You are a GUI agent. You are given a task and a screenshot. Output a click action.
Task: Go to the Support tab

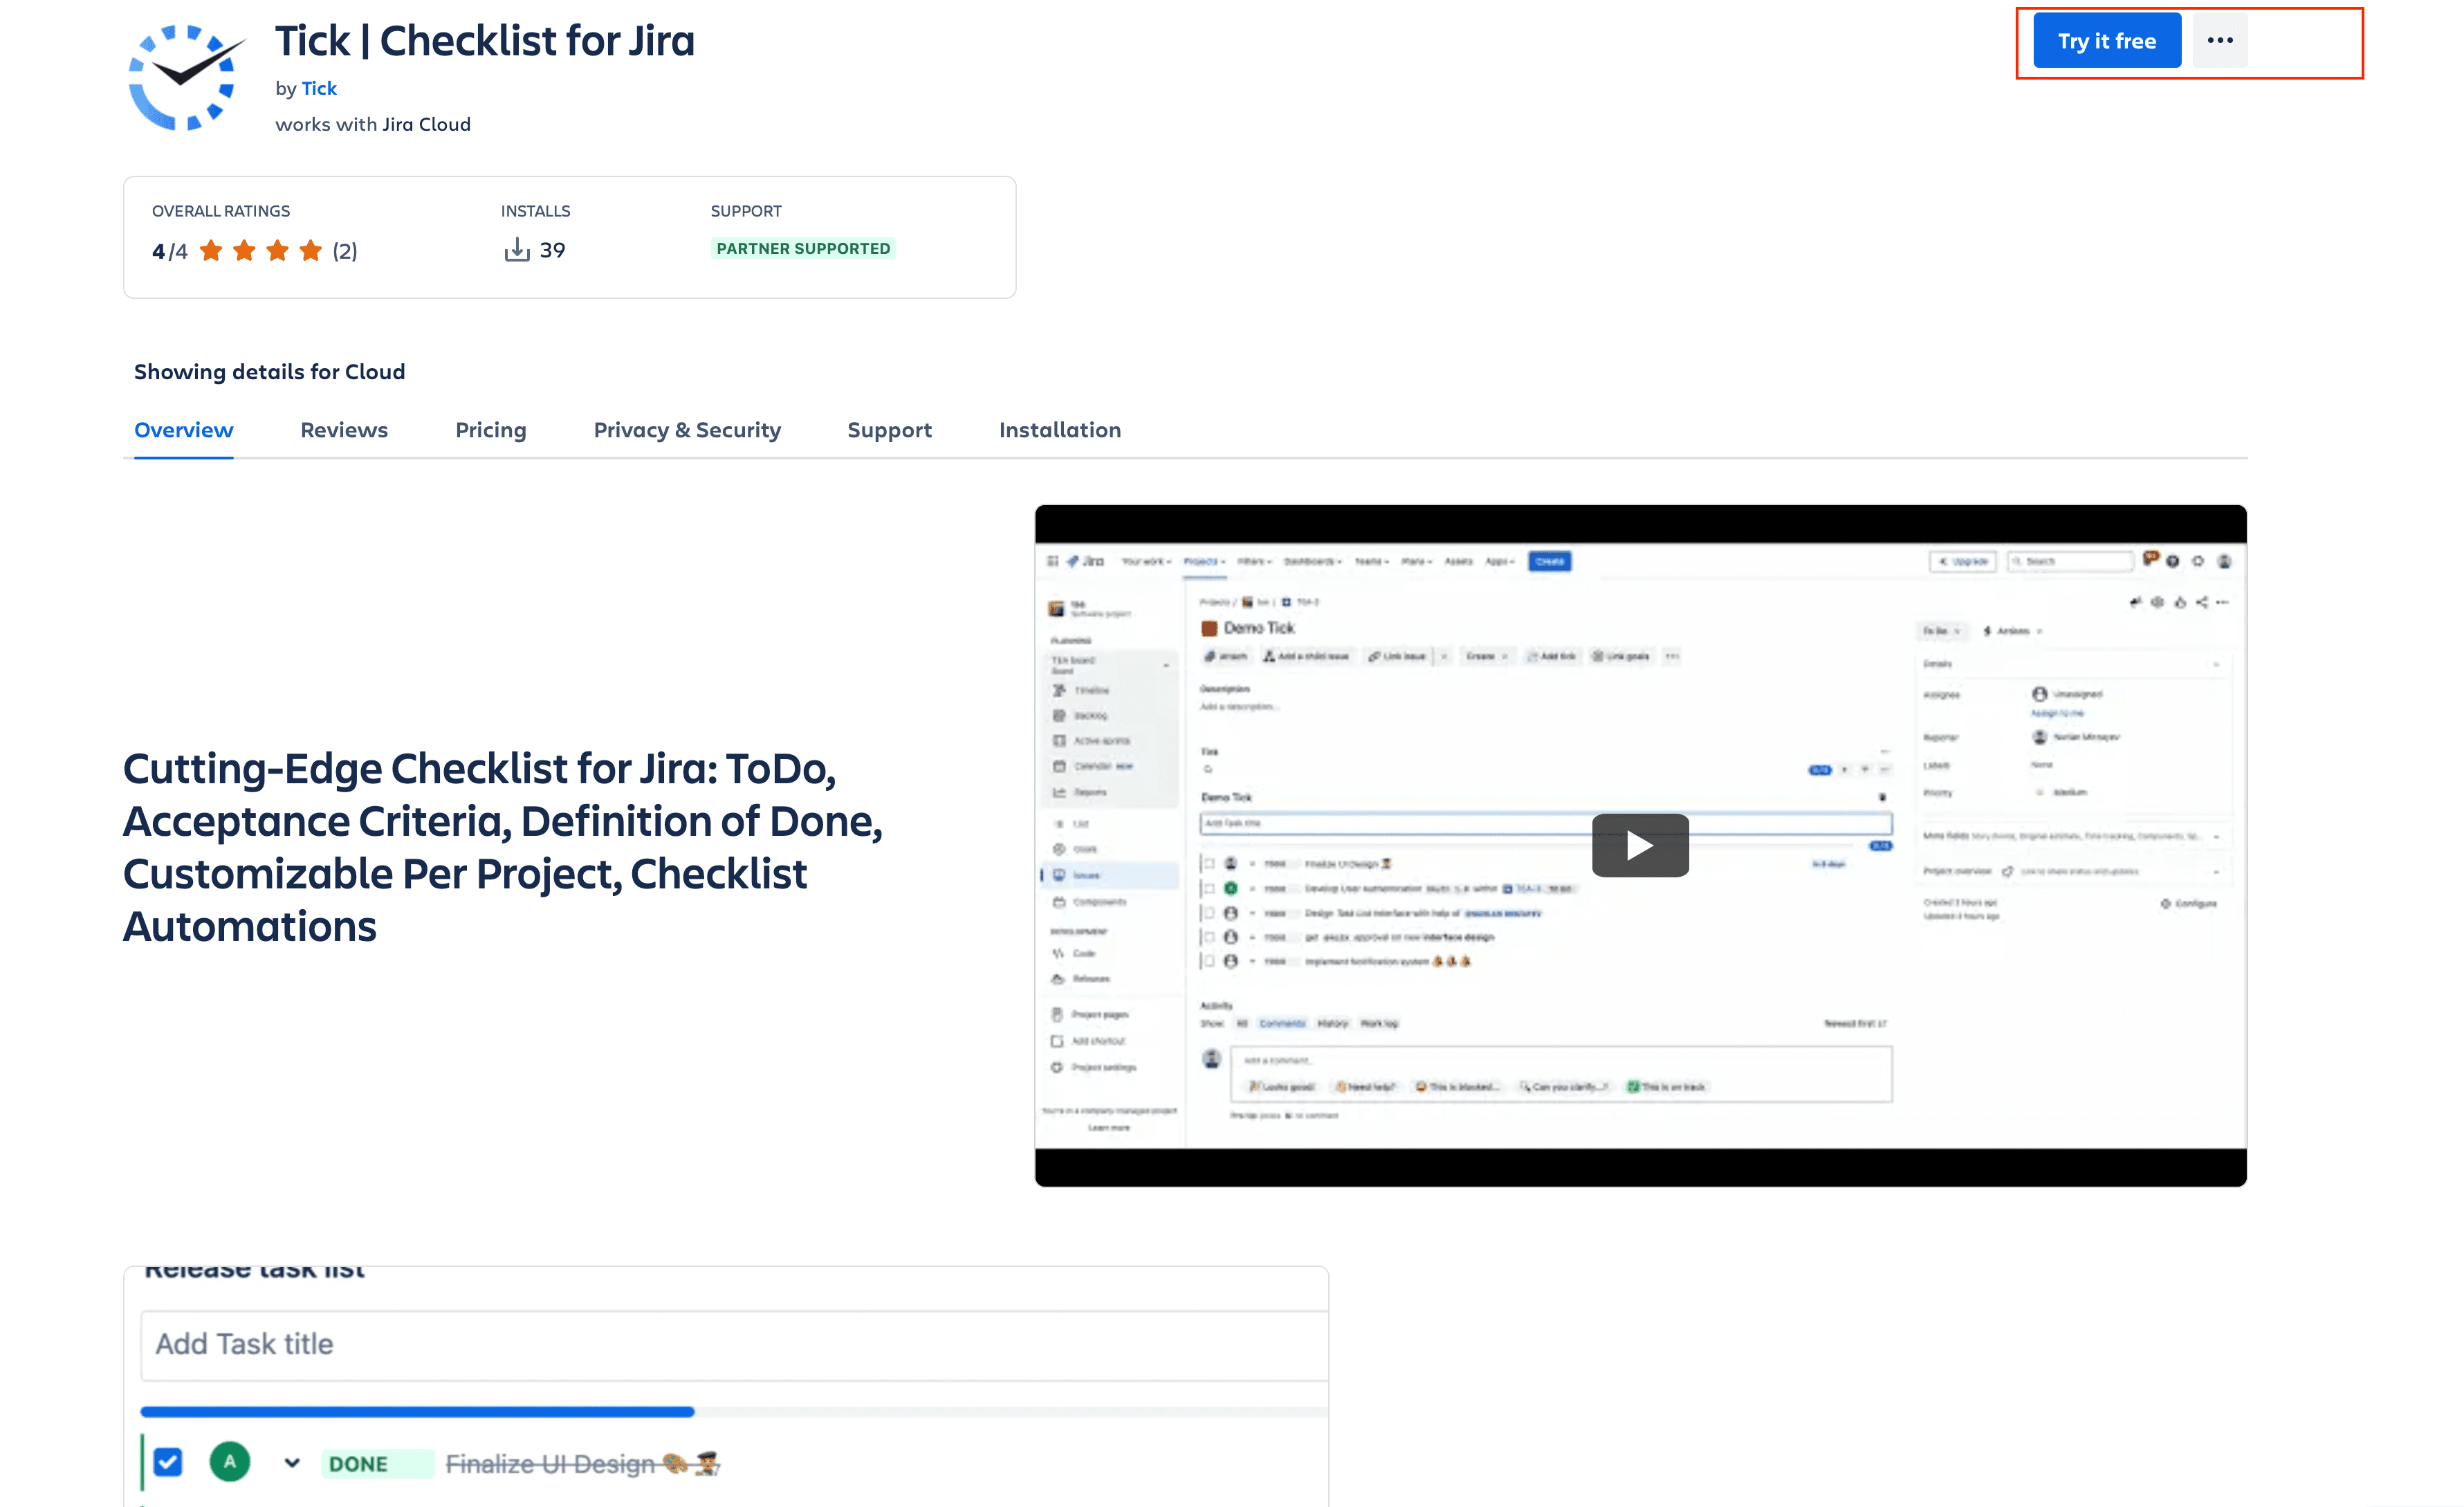tap(889, 430)
